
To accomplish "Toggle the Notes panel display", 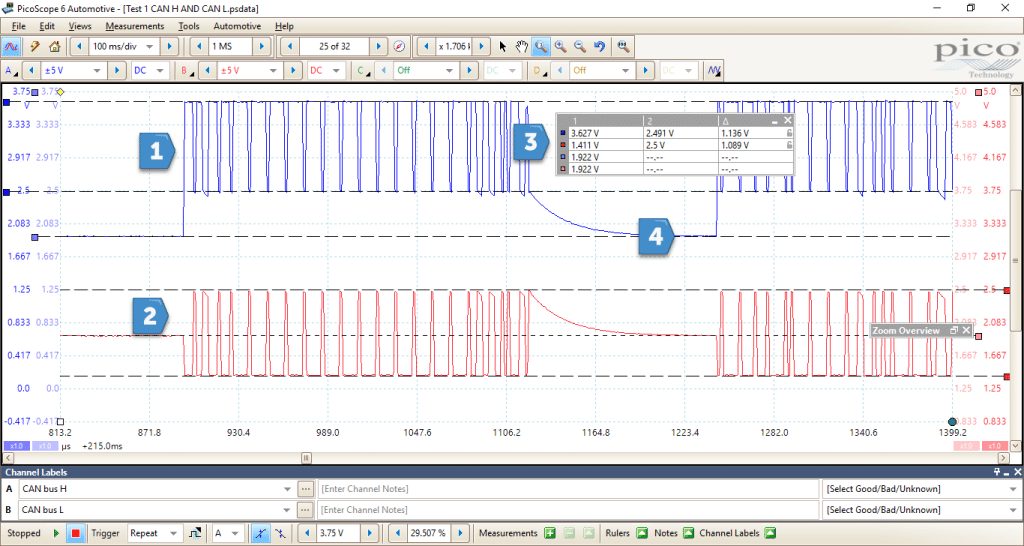I will click(688, 533).
